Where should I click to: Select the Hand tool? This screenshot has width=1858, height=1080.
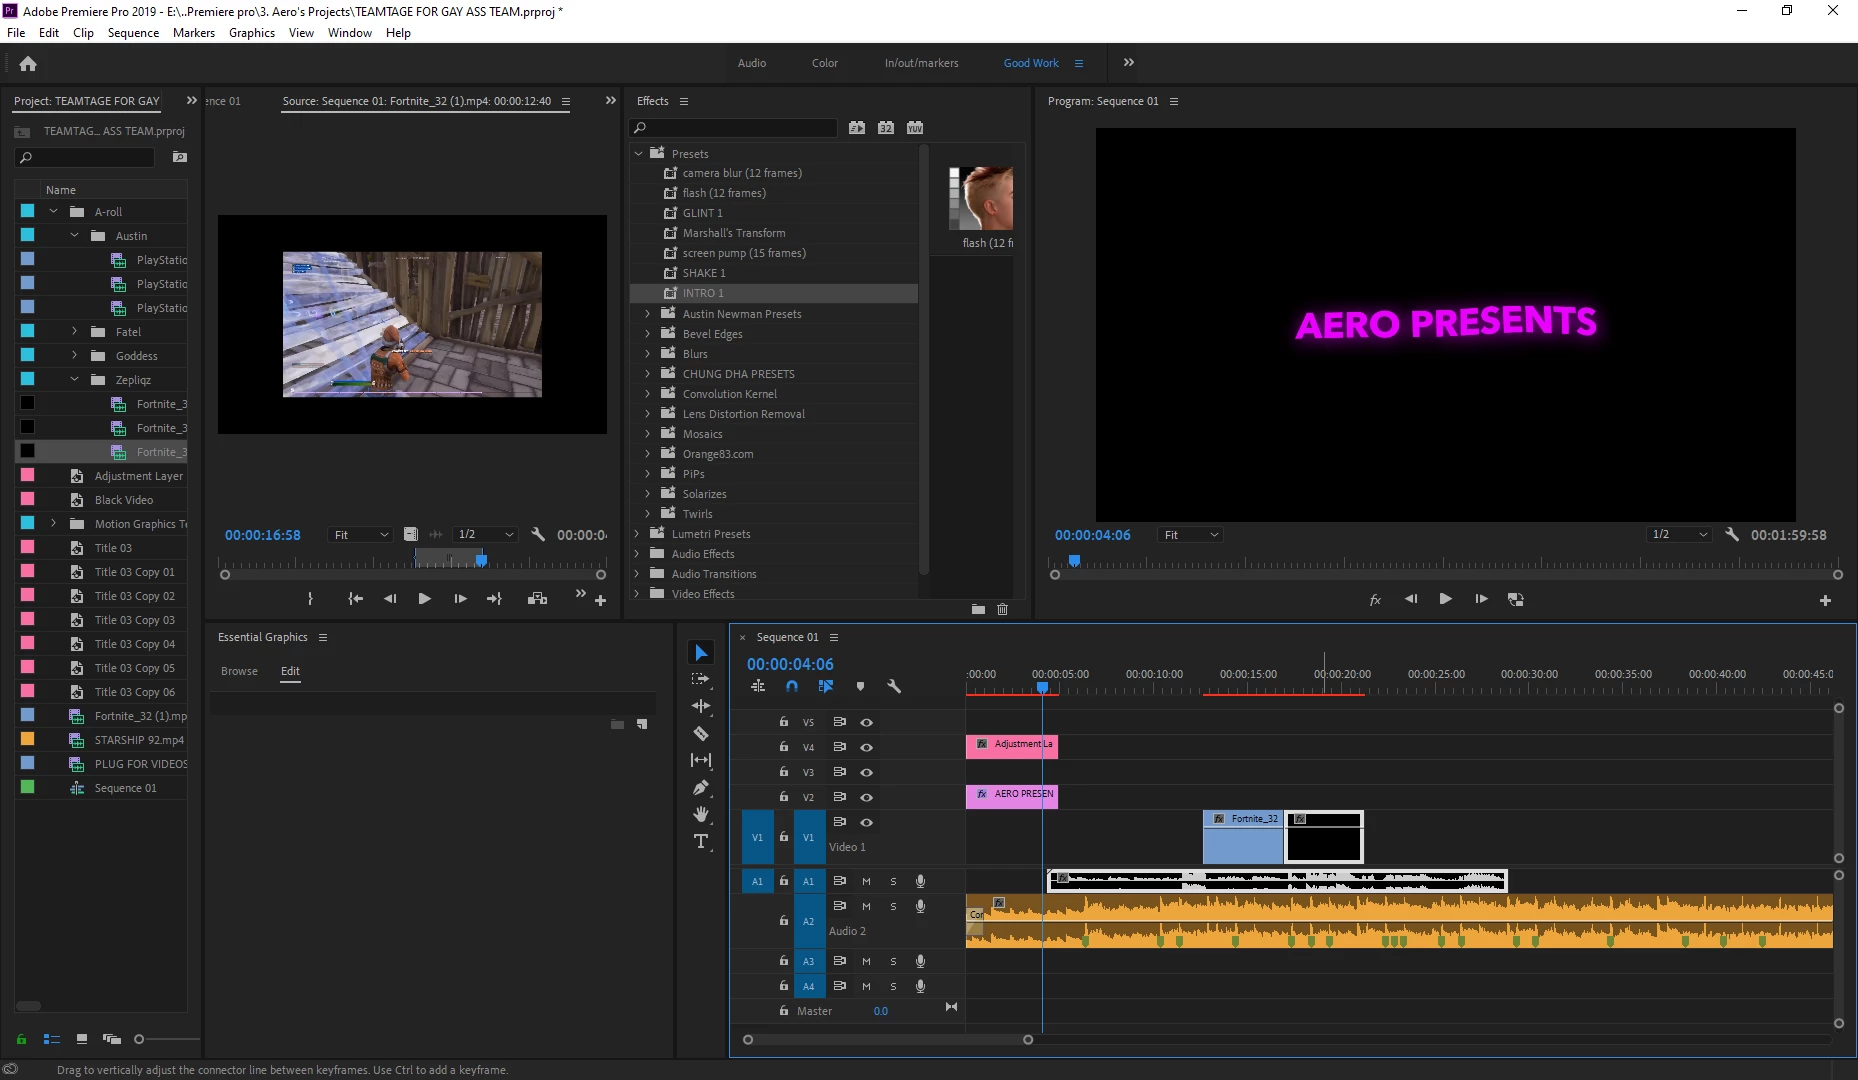[701, 814]
